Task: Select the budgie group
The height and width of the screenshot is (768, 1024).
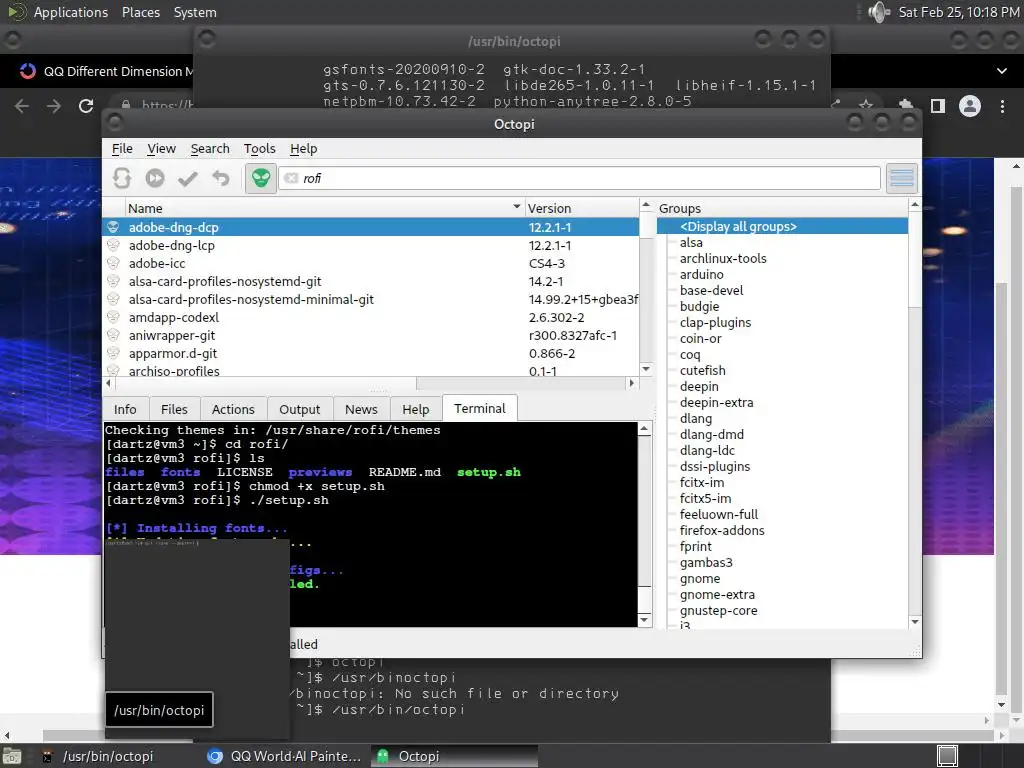Action: [699, 306]
